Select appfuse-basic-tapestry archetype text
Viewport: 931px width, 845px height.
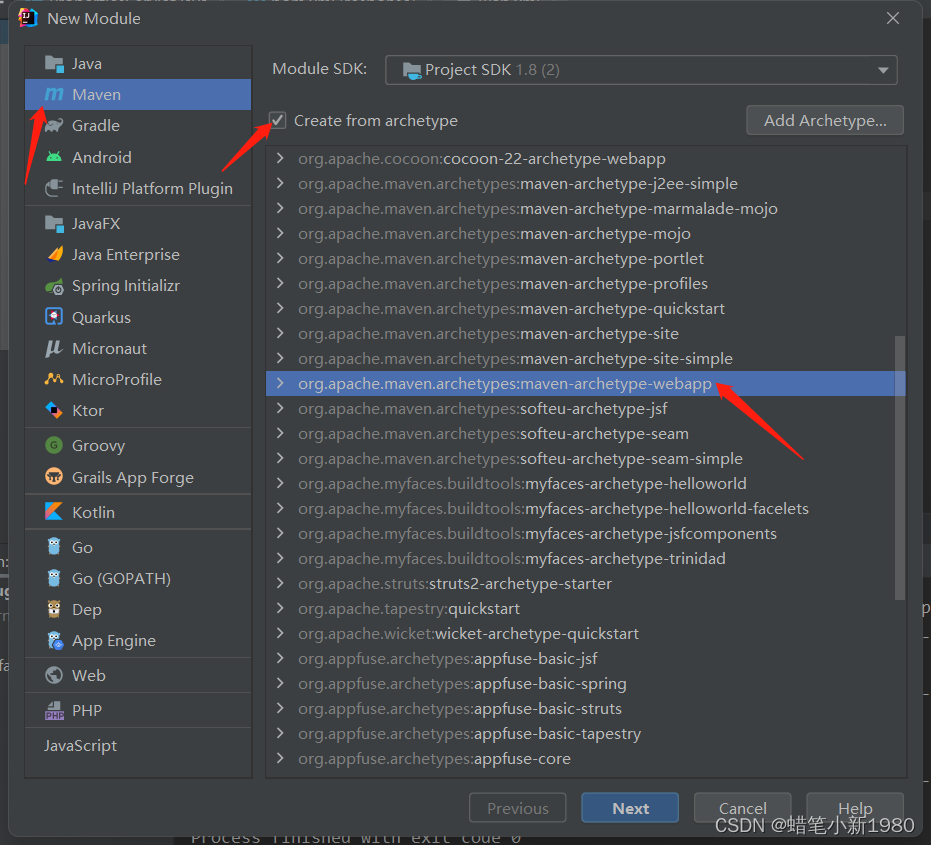[470, 734]
